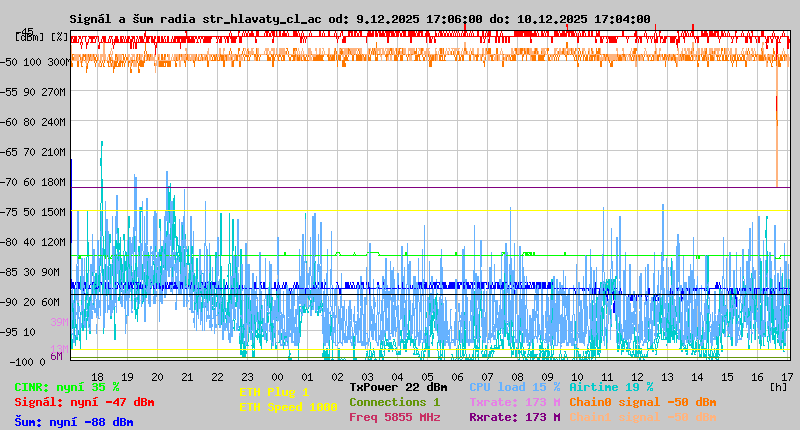
Task: Click the blue Šum -88 dBm legend entry
Action: tap(73, 422)
